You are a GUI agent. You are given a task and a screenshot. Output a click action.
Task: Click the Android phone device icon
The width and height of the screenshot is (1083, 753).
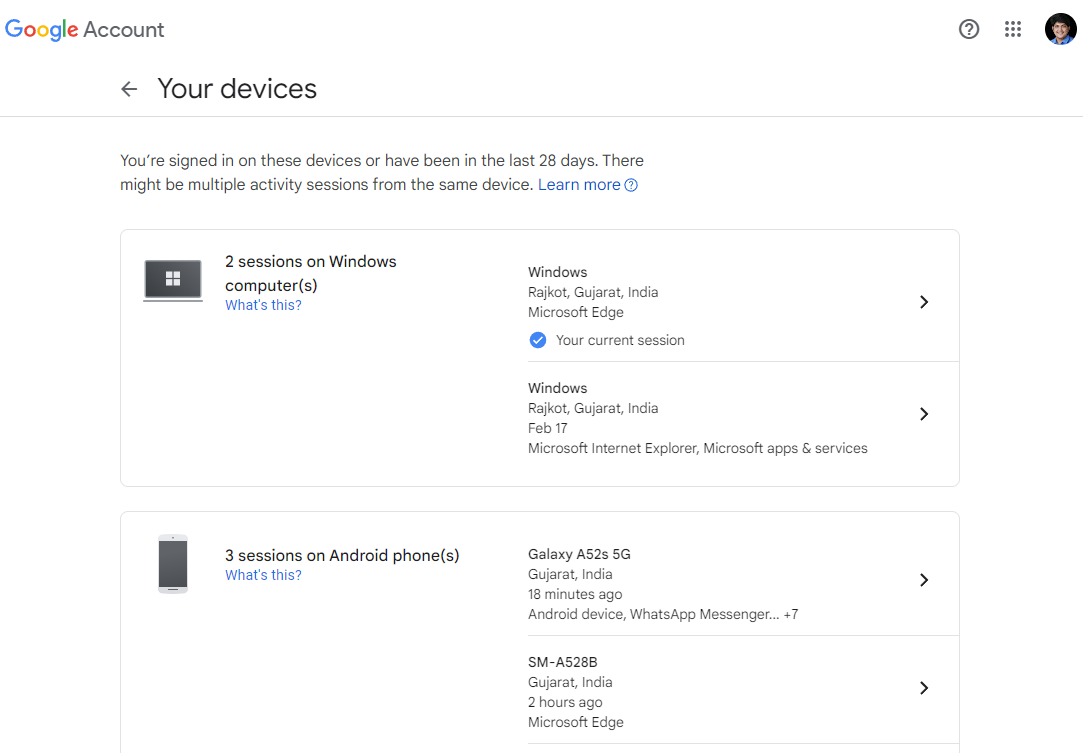pyautogui.click(x=173, y=564)
